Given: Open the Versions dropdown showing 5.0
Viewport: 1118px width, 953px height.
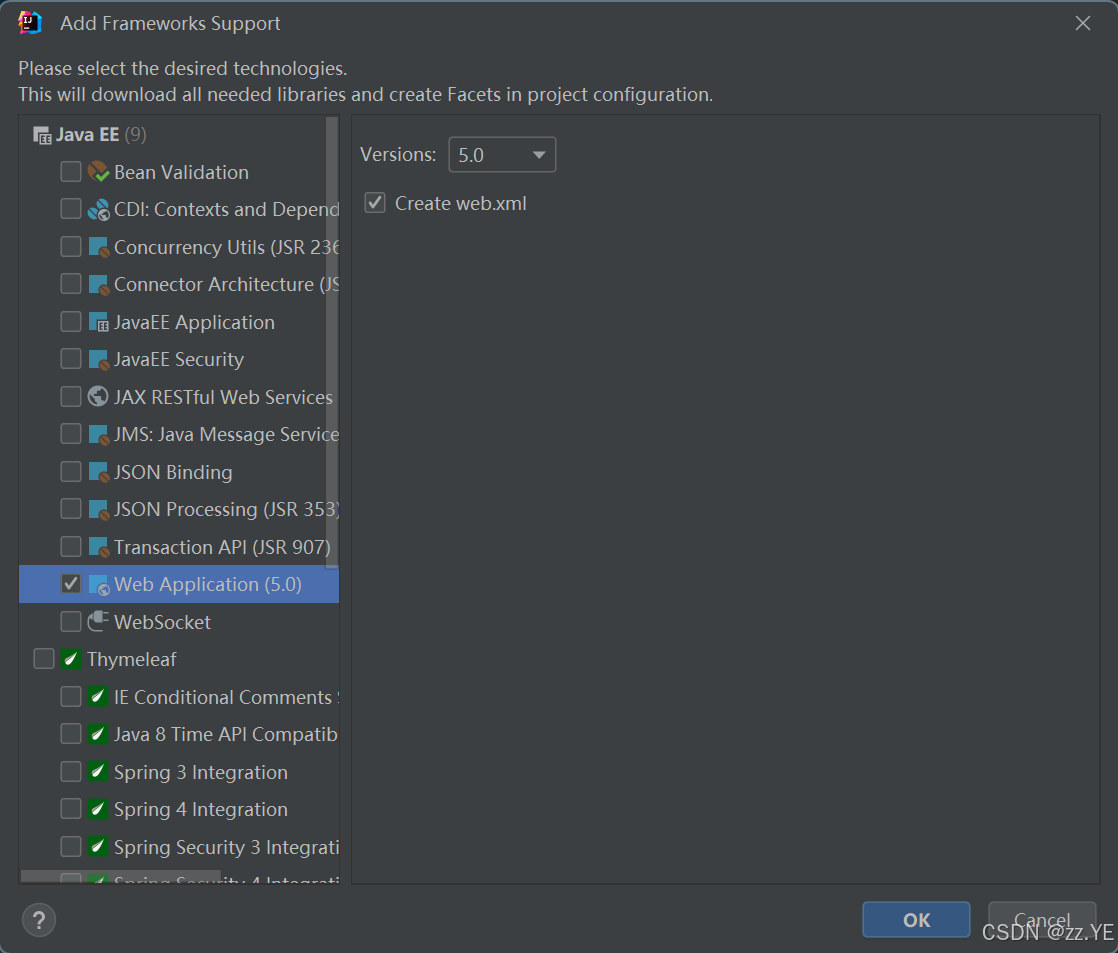Looking at the screenshot, I should (x=502, y=155).
